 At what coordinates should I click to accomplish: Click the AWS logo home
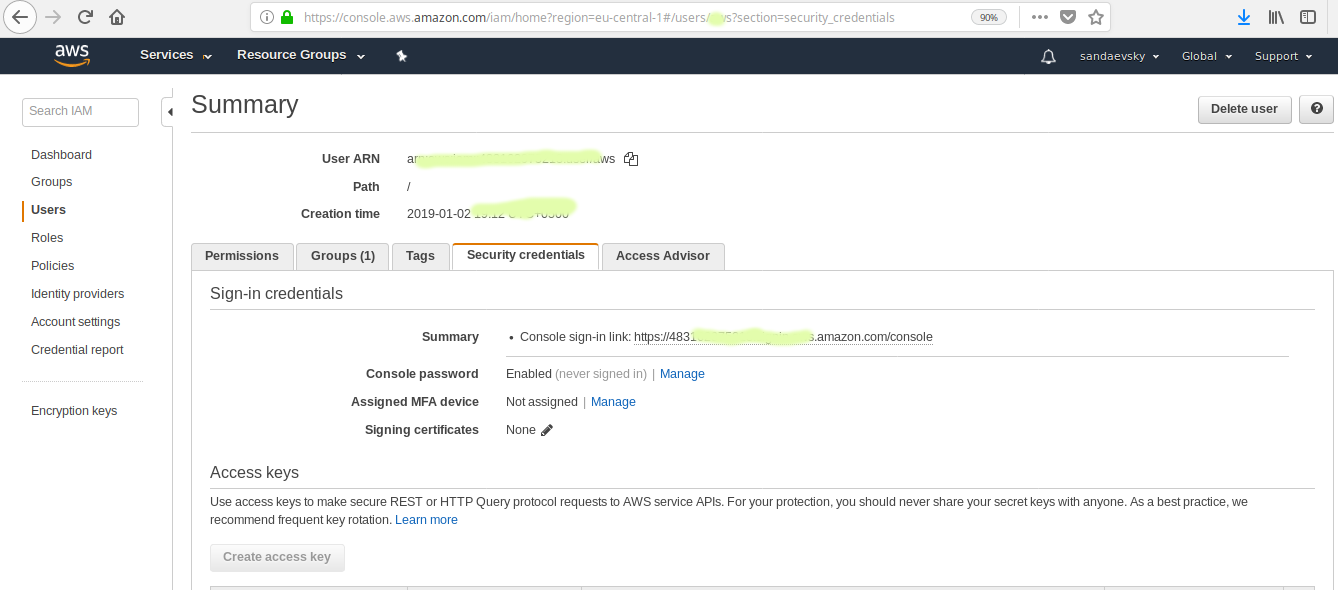click(x=72, y=56)
